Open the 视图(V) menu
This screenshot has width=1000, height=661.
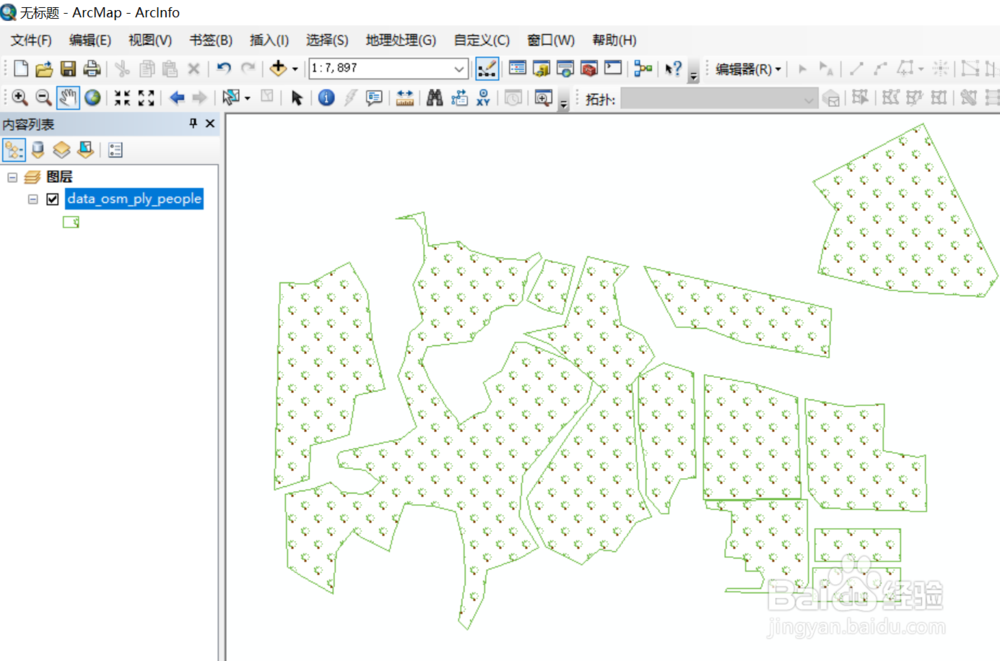[x=150, y=40]
